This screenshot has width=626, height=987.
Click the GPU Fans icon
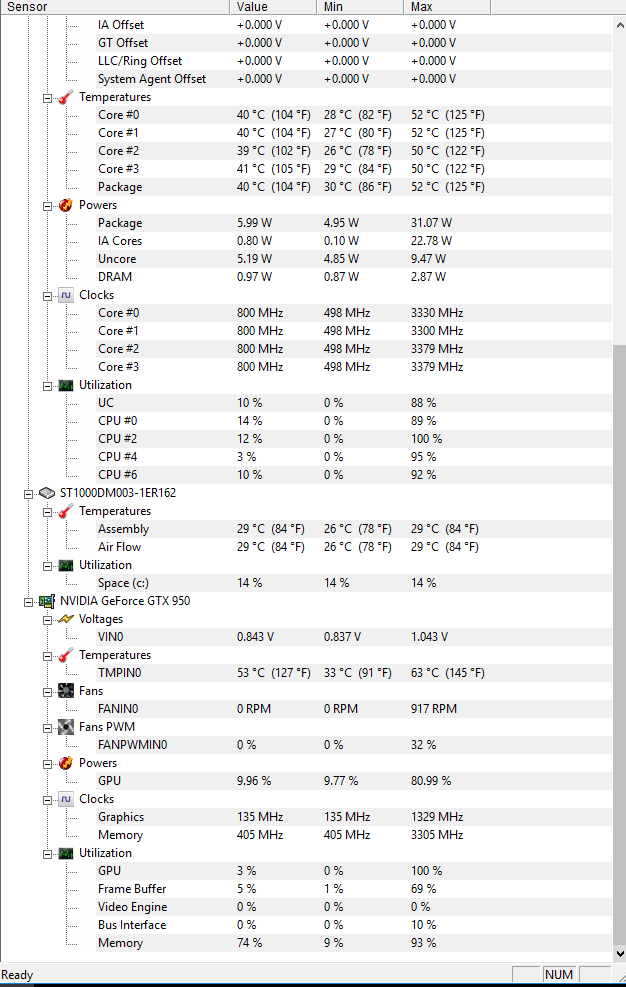pyautogui.click(x=65, y=691)
